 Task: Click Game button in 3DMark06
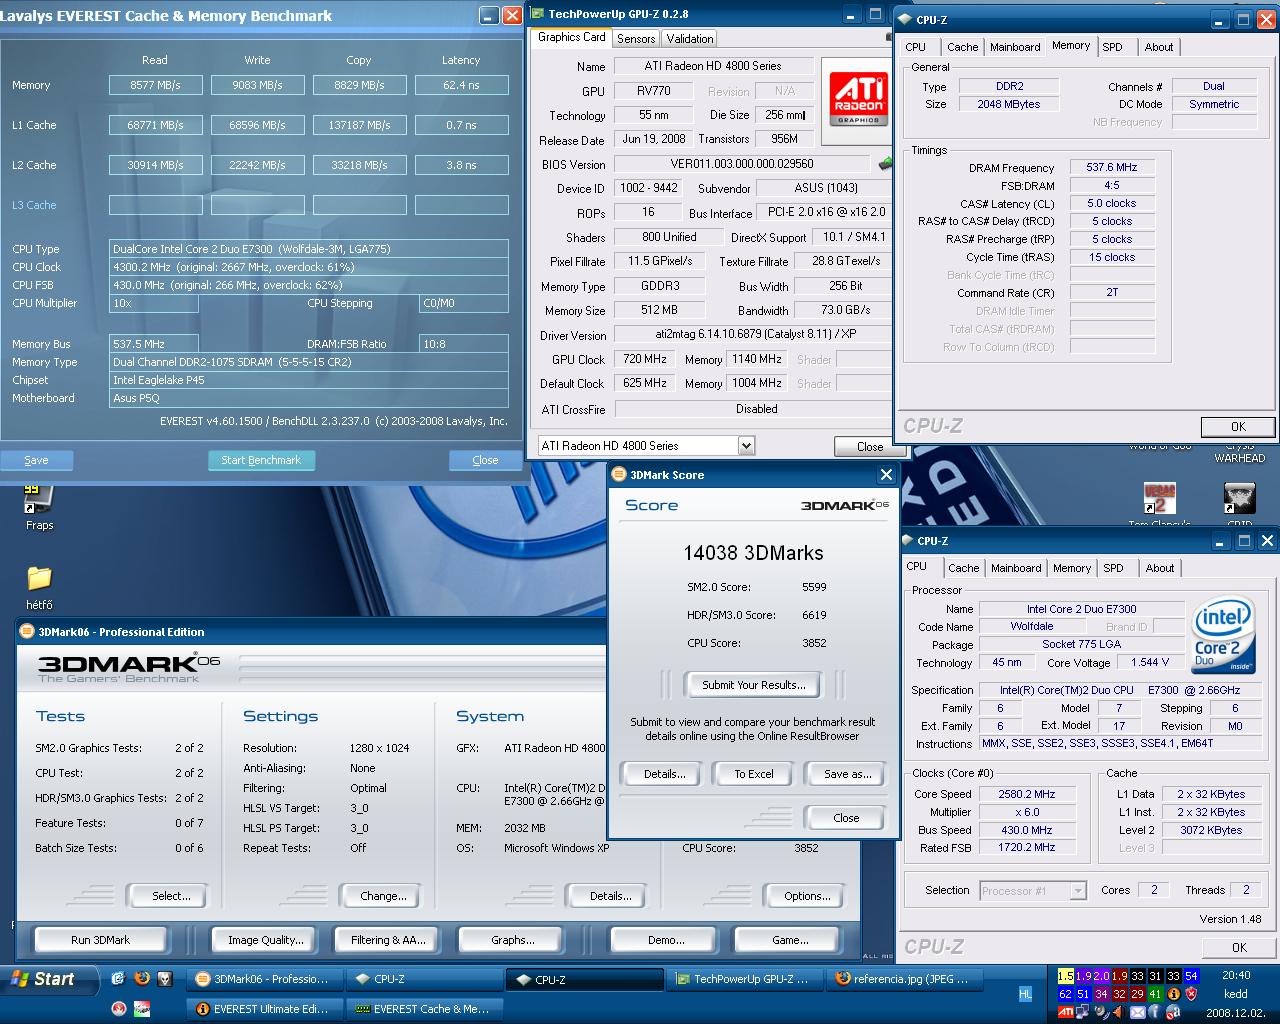click(x=790, y=940)
